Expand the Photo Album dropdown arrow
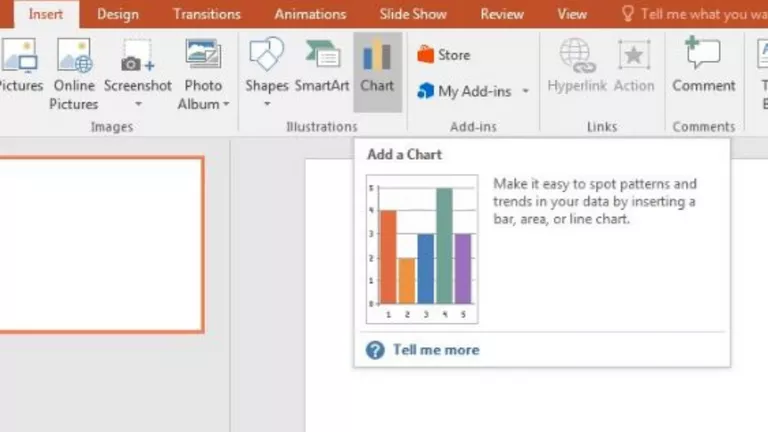Image resolution: width=768 pixels, height=432 pixels. [226, 104]
